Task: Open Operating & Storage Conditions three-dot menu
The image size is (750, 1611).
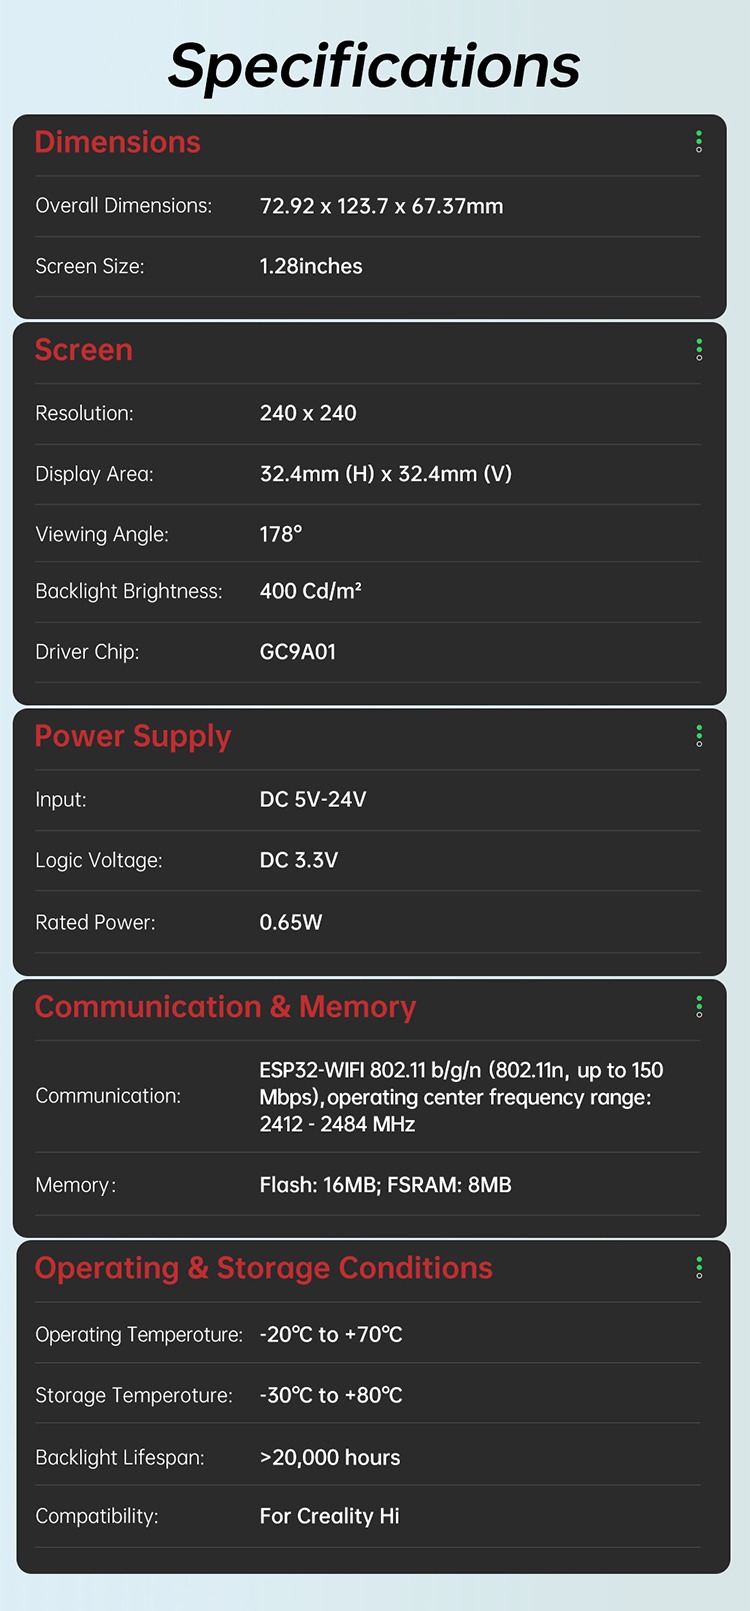Action: (699, 1268)
